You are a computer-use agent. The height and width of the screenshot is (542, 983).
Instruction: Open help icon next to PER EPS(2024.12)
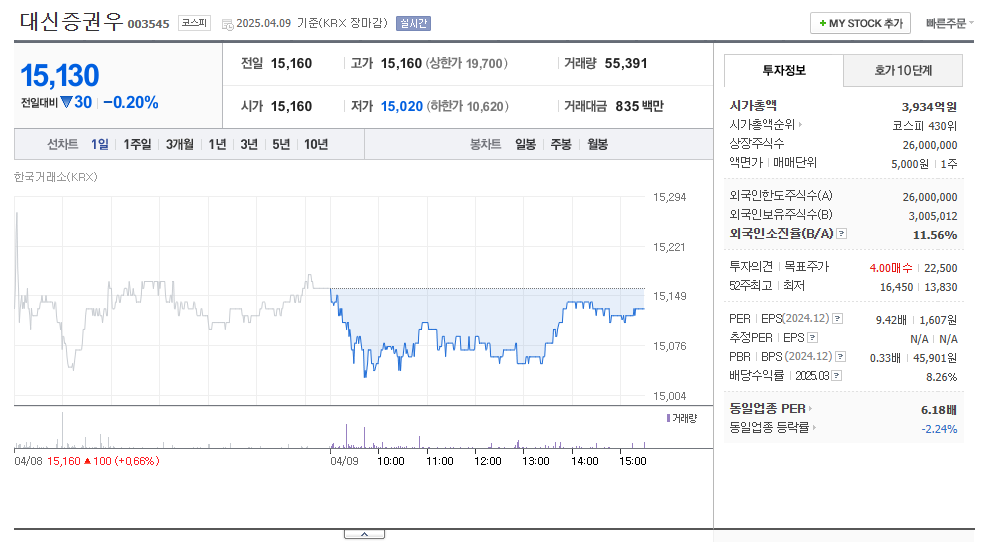(x=838, y=319)
